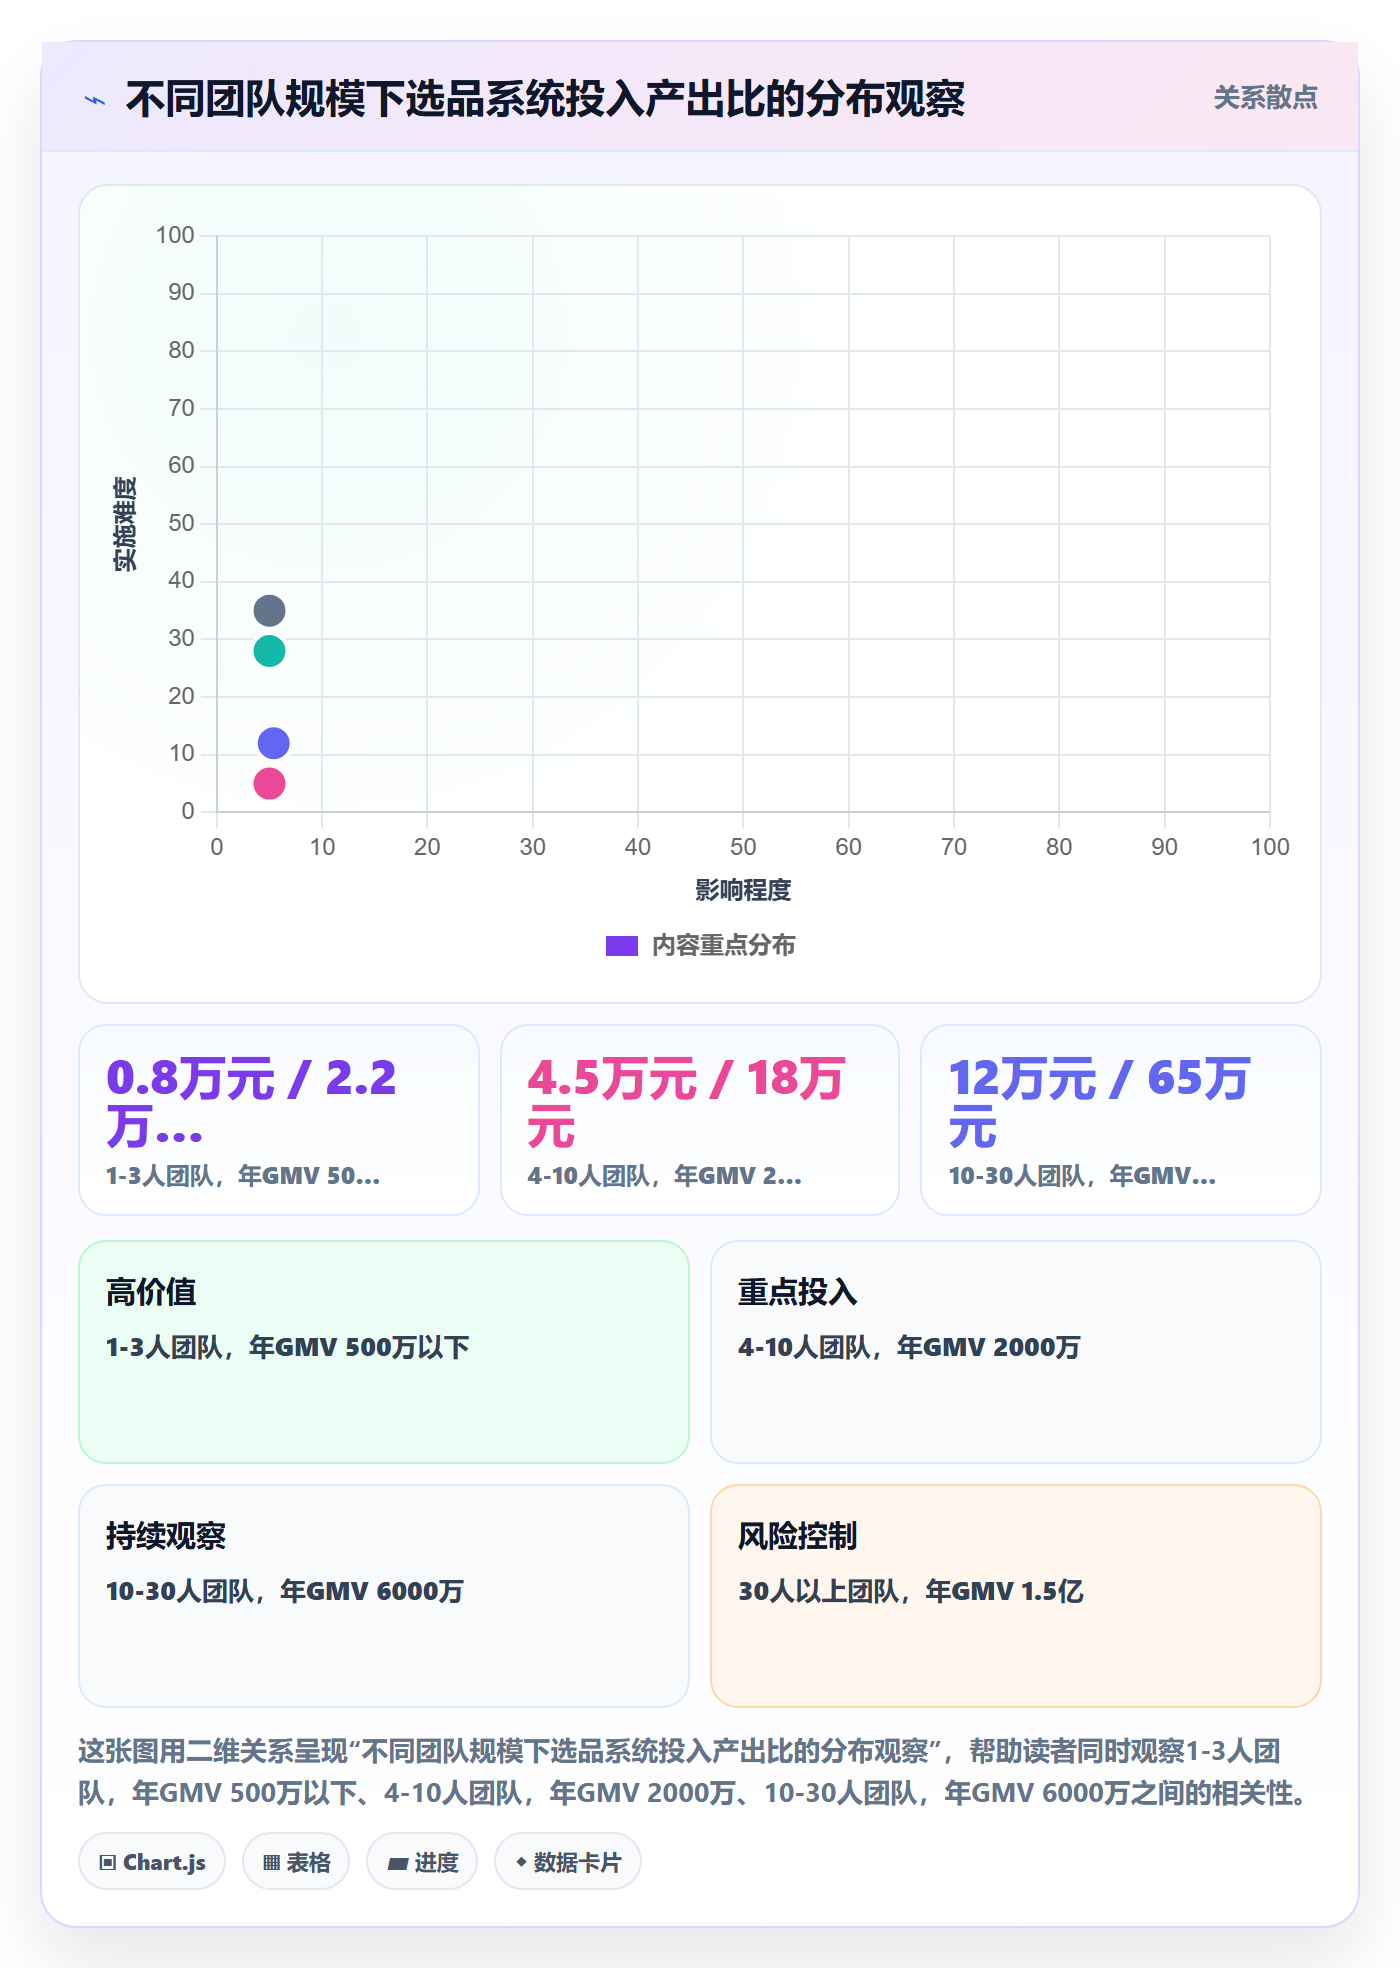1400x1968 pixels.
Task: Select the pink scatter point on the chart
Action: coord(269,784)
